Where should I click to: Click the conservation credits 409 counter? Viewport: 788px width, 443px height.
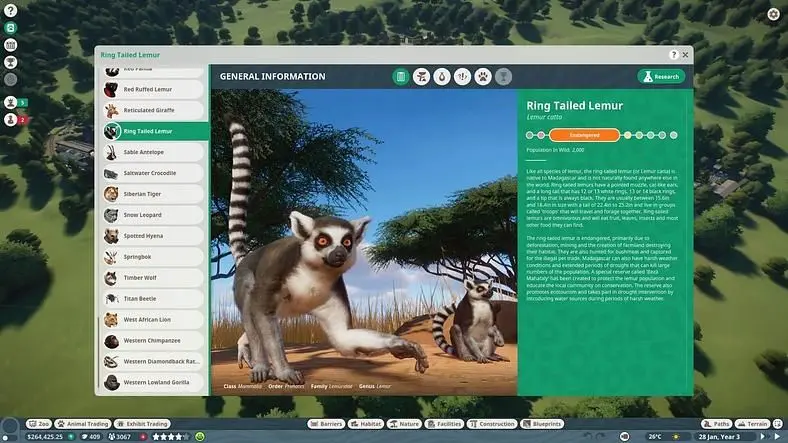[x=91, y=437]
